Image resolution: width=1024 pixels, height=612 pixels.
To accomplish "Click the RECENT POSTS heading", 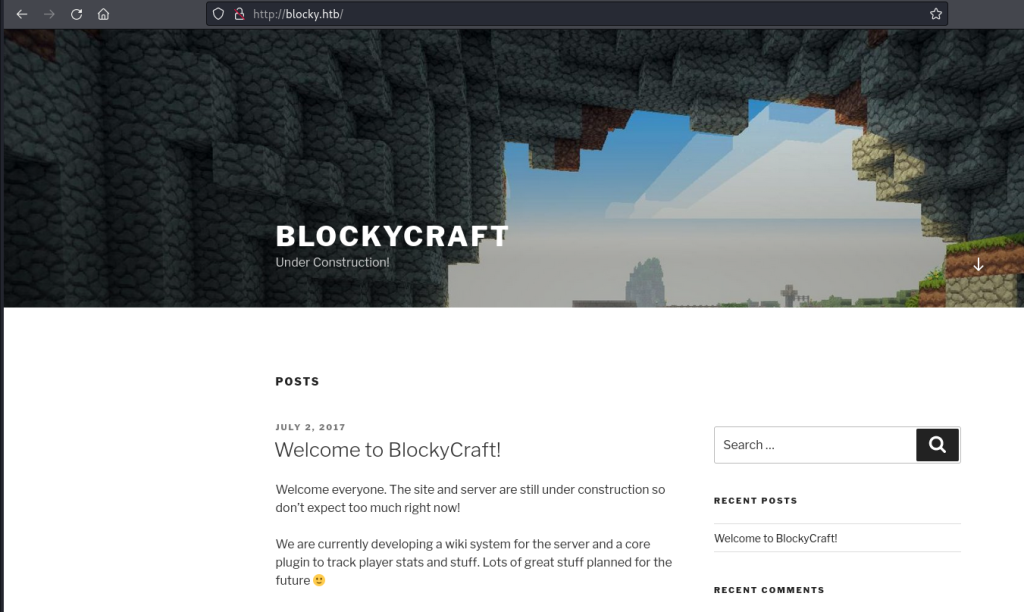I will [756, 501].
